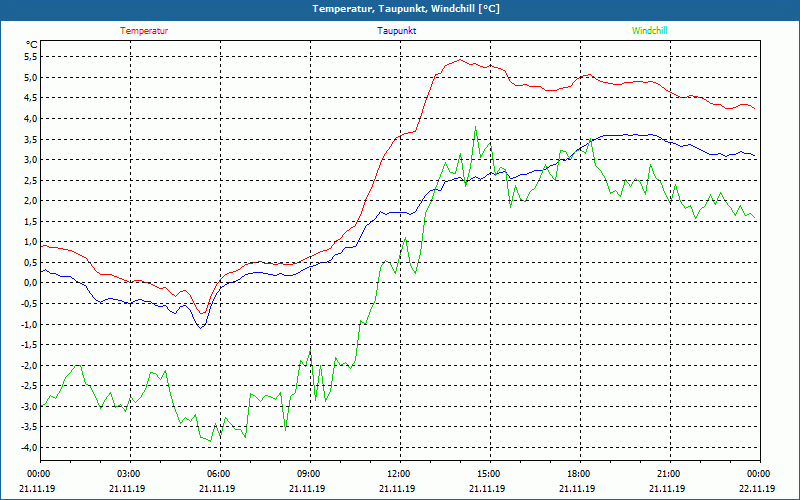This screenshot has height=500, width=800.
Task: Click the 3,0 y-axis value
Action: coord(31,160)
